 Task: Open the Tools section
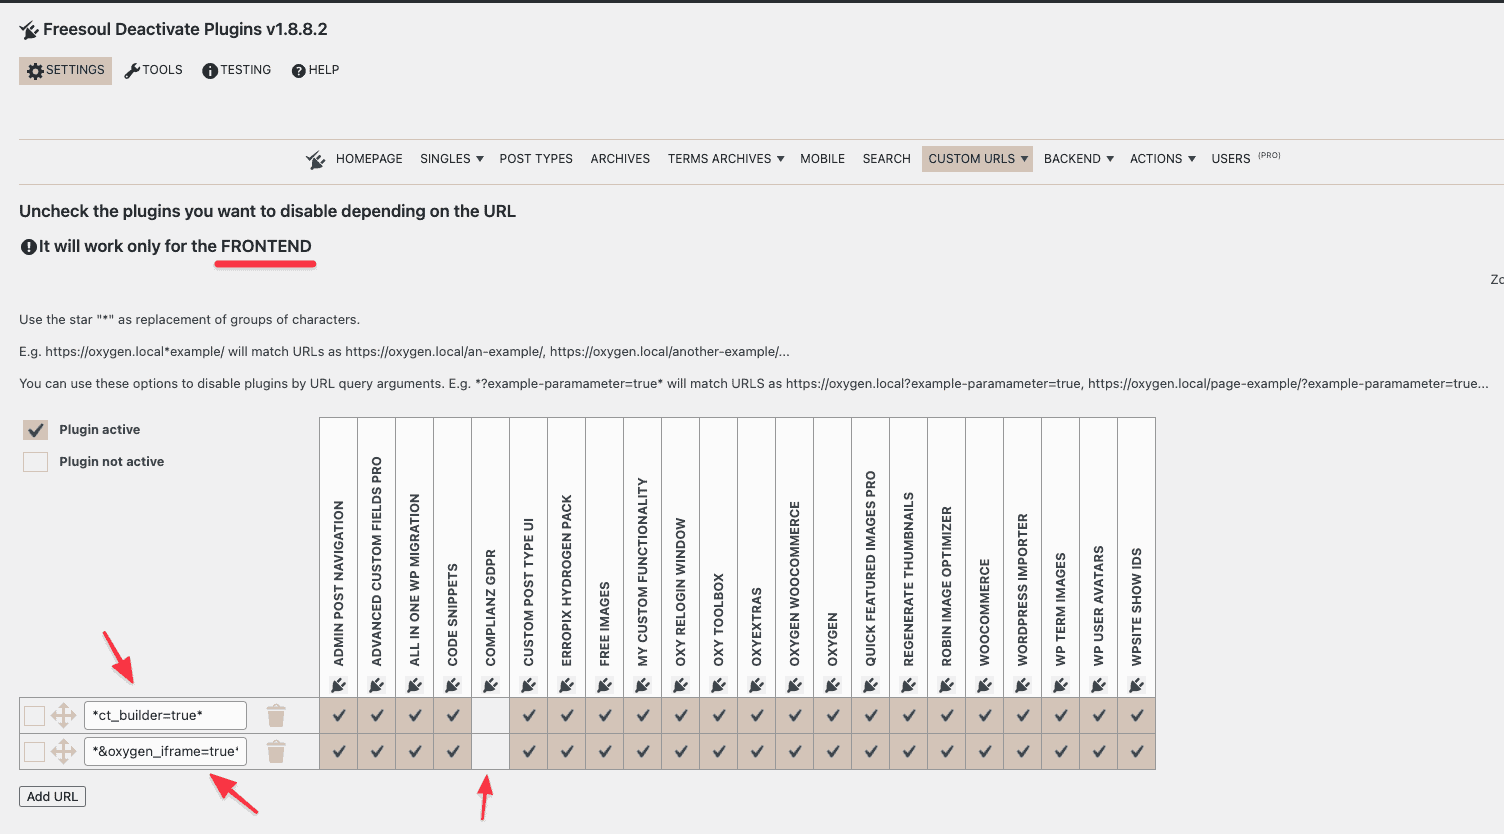(x=153, y=70)
